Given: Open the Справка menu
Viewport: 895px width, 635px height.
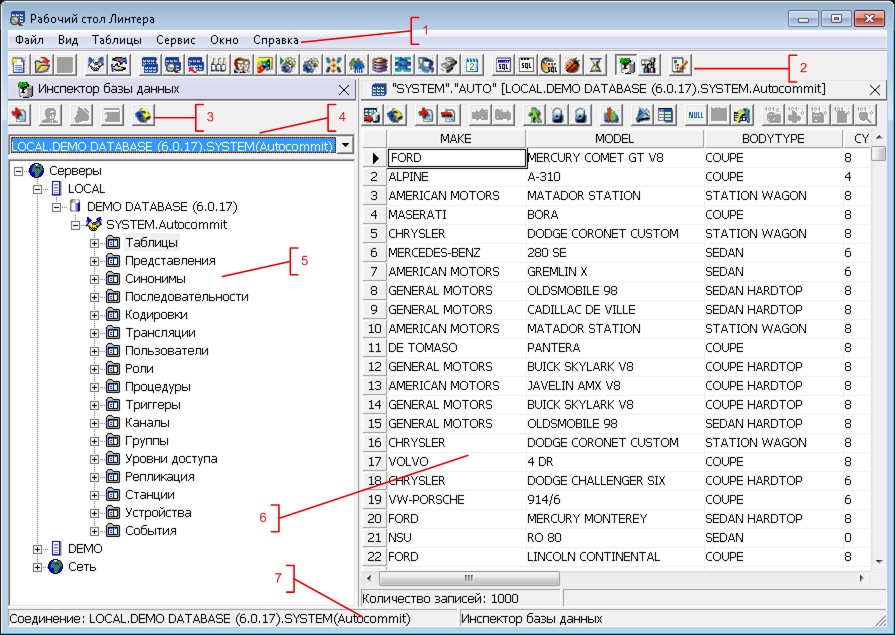Looking at the screenshot, I should 276,40.
